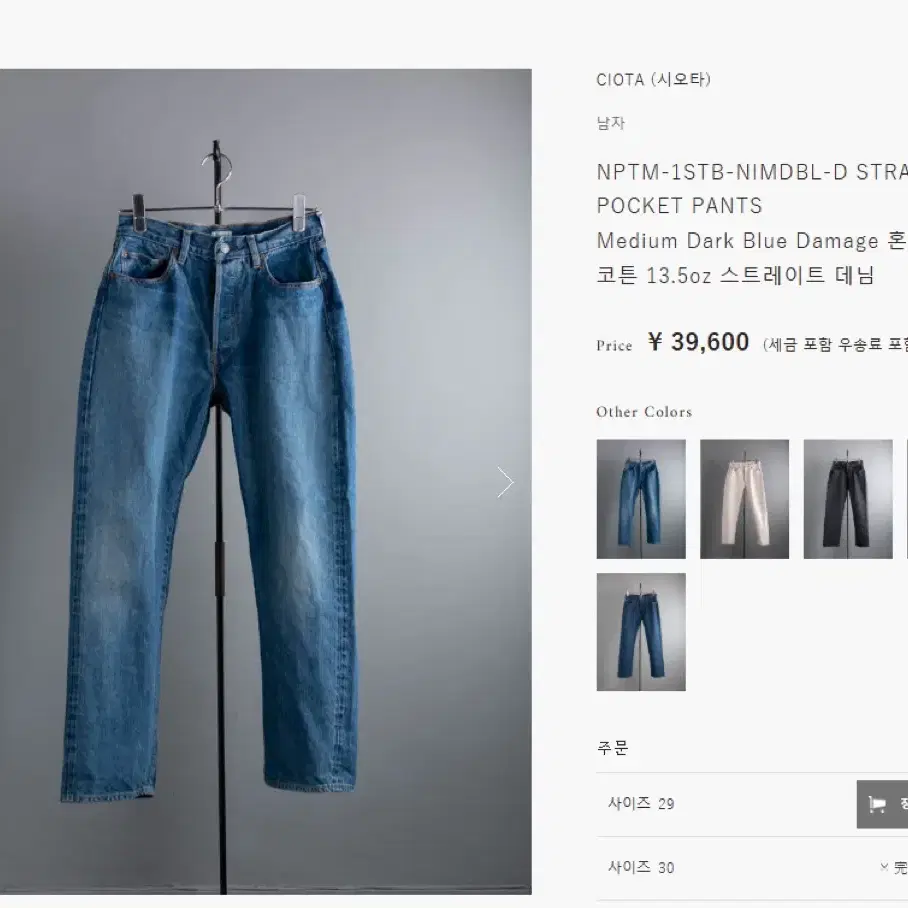Open the CIOTA (시오타) brand link
This screenshot has width=908, height=908.
point(653,79)
